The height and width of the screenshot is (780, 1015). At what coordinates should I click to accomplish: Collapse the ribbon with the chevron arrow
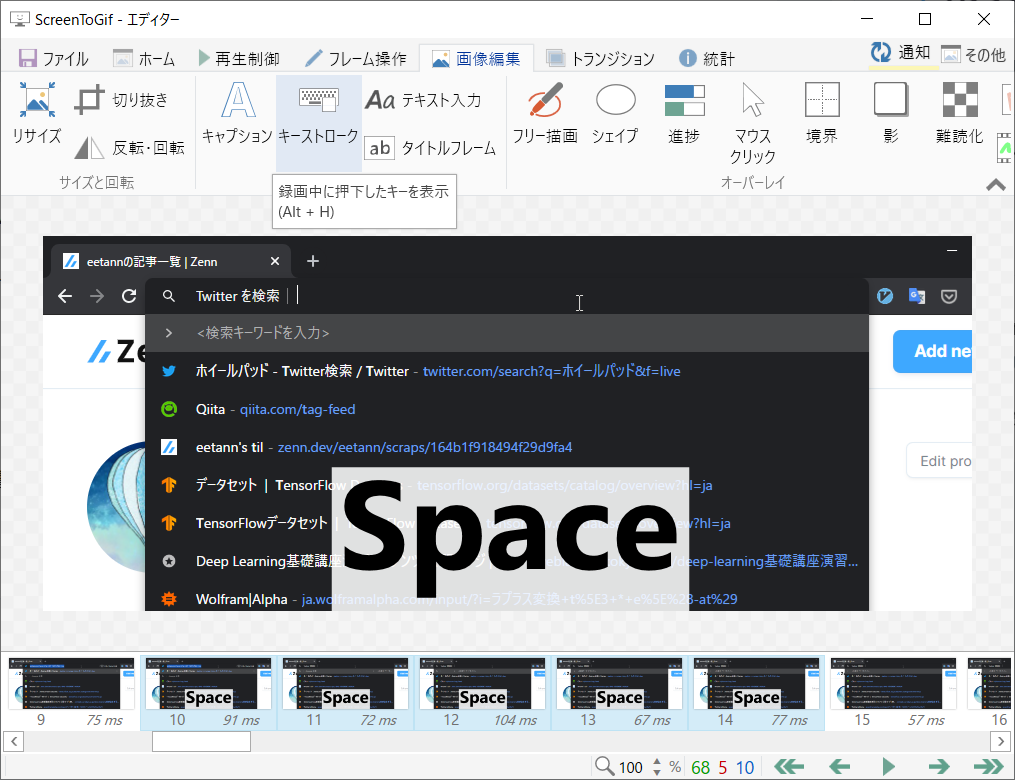(996, 185)
